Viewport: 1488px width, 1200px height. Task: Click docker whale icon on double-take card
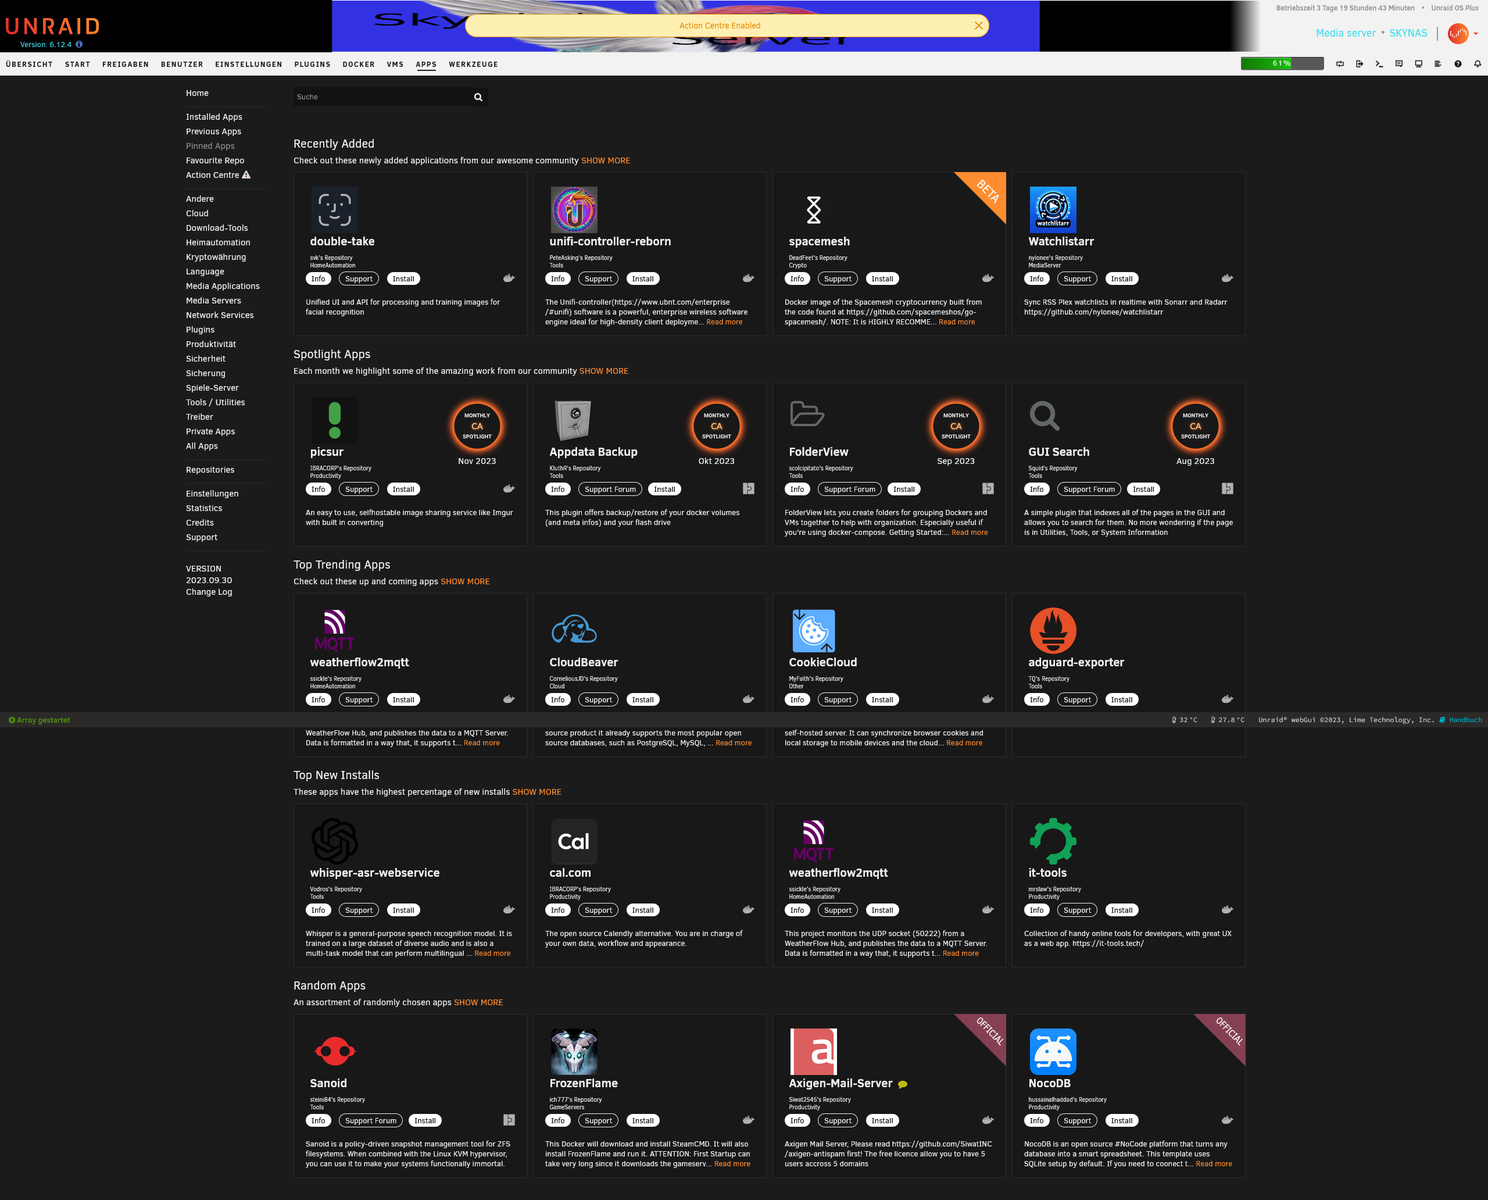508,279
